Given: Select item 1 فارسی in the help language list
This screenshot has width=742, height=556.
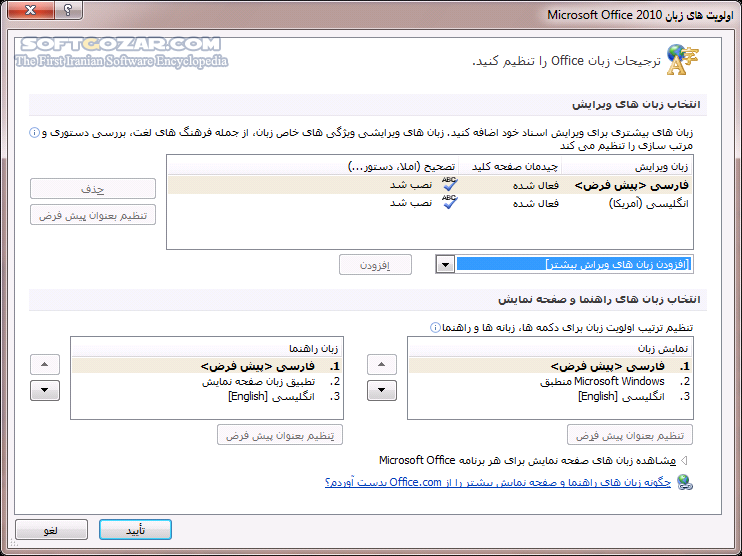Looking at the screenshot, I should pos(206,366).
